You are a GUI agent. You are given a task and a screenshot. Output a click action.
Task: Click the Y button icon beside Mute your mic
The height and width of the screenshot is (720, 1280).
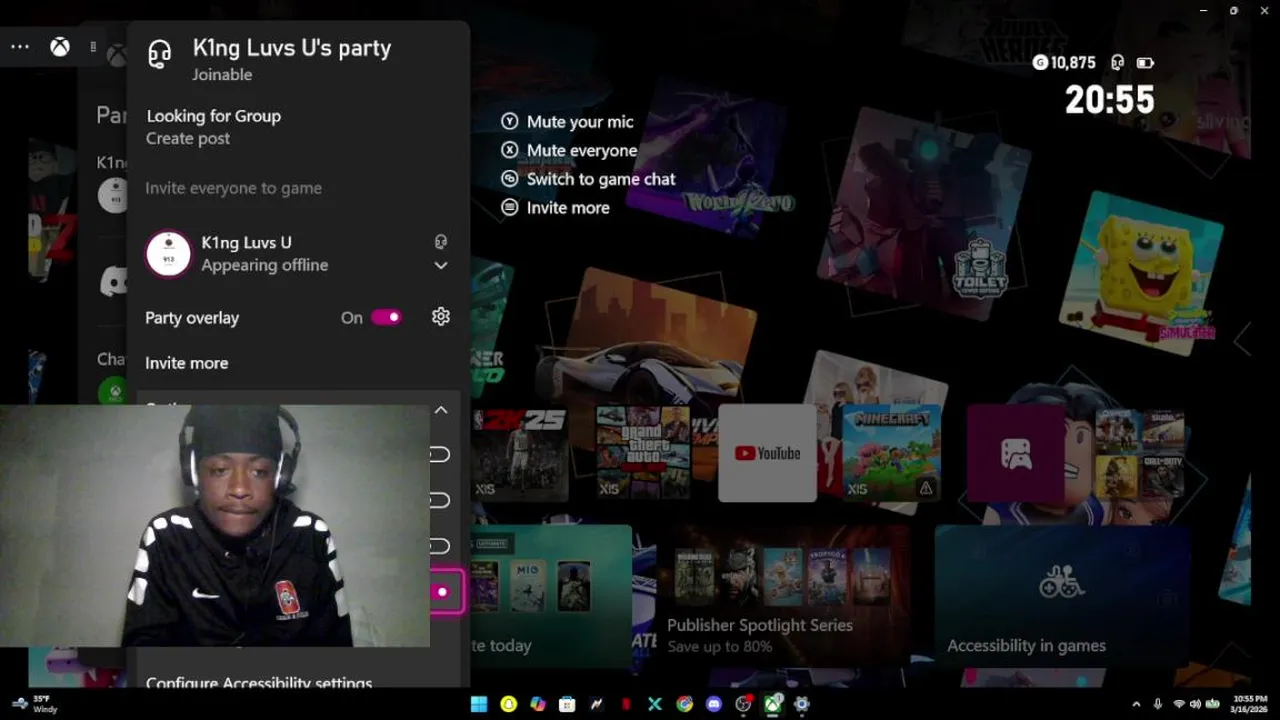point(510,121)
